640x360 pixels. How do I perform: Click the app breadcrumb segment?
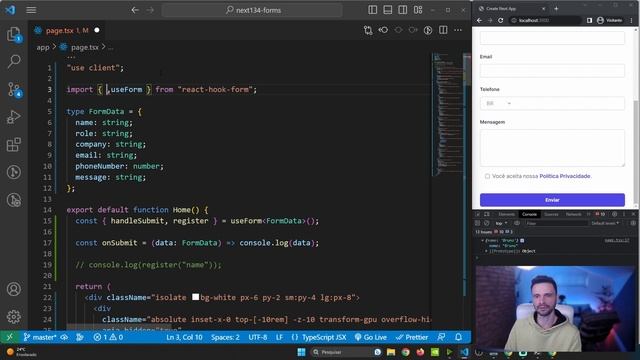click(43, 47)
